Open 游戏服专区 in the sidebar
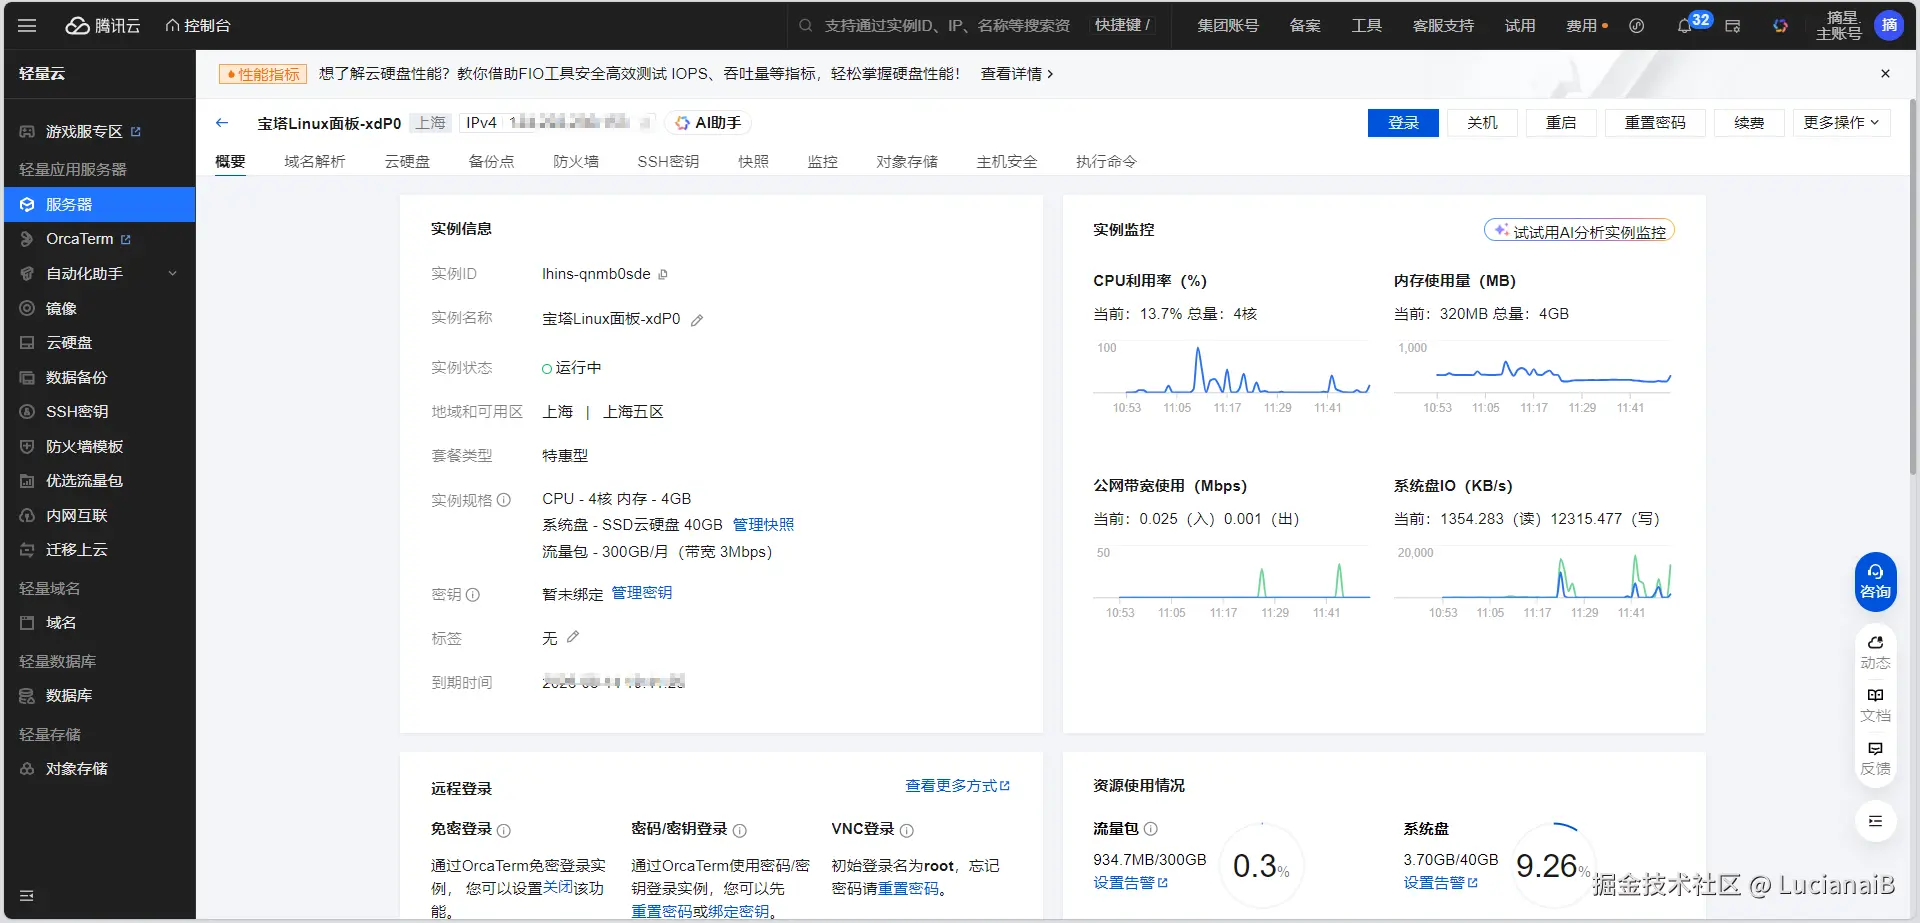Image resolution: width=1920 pixels, height=923 pixels. click(84, 132)
